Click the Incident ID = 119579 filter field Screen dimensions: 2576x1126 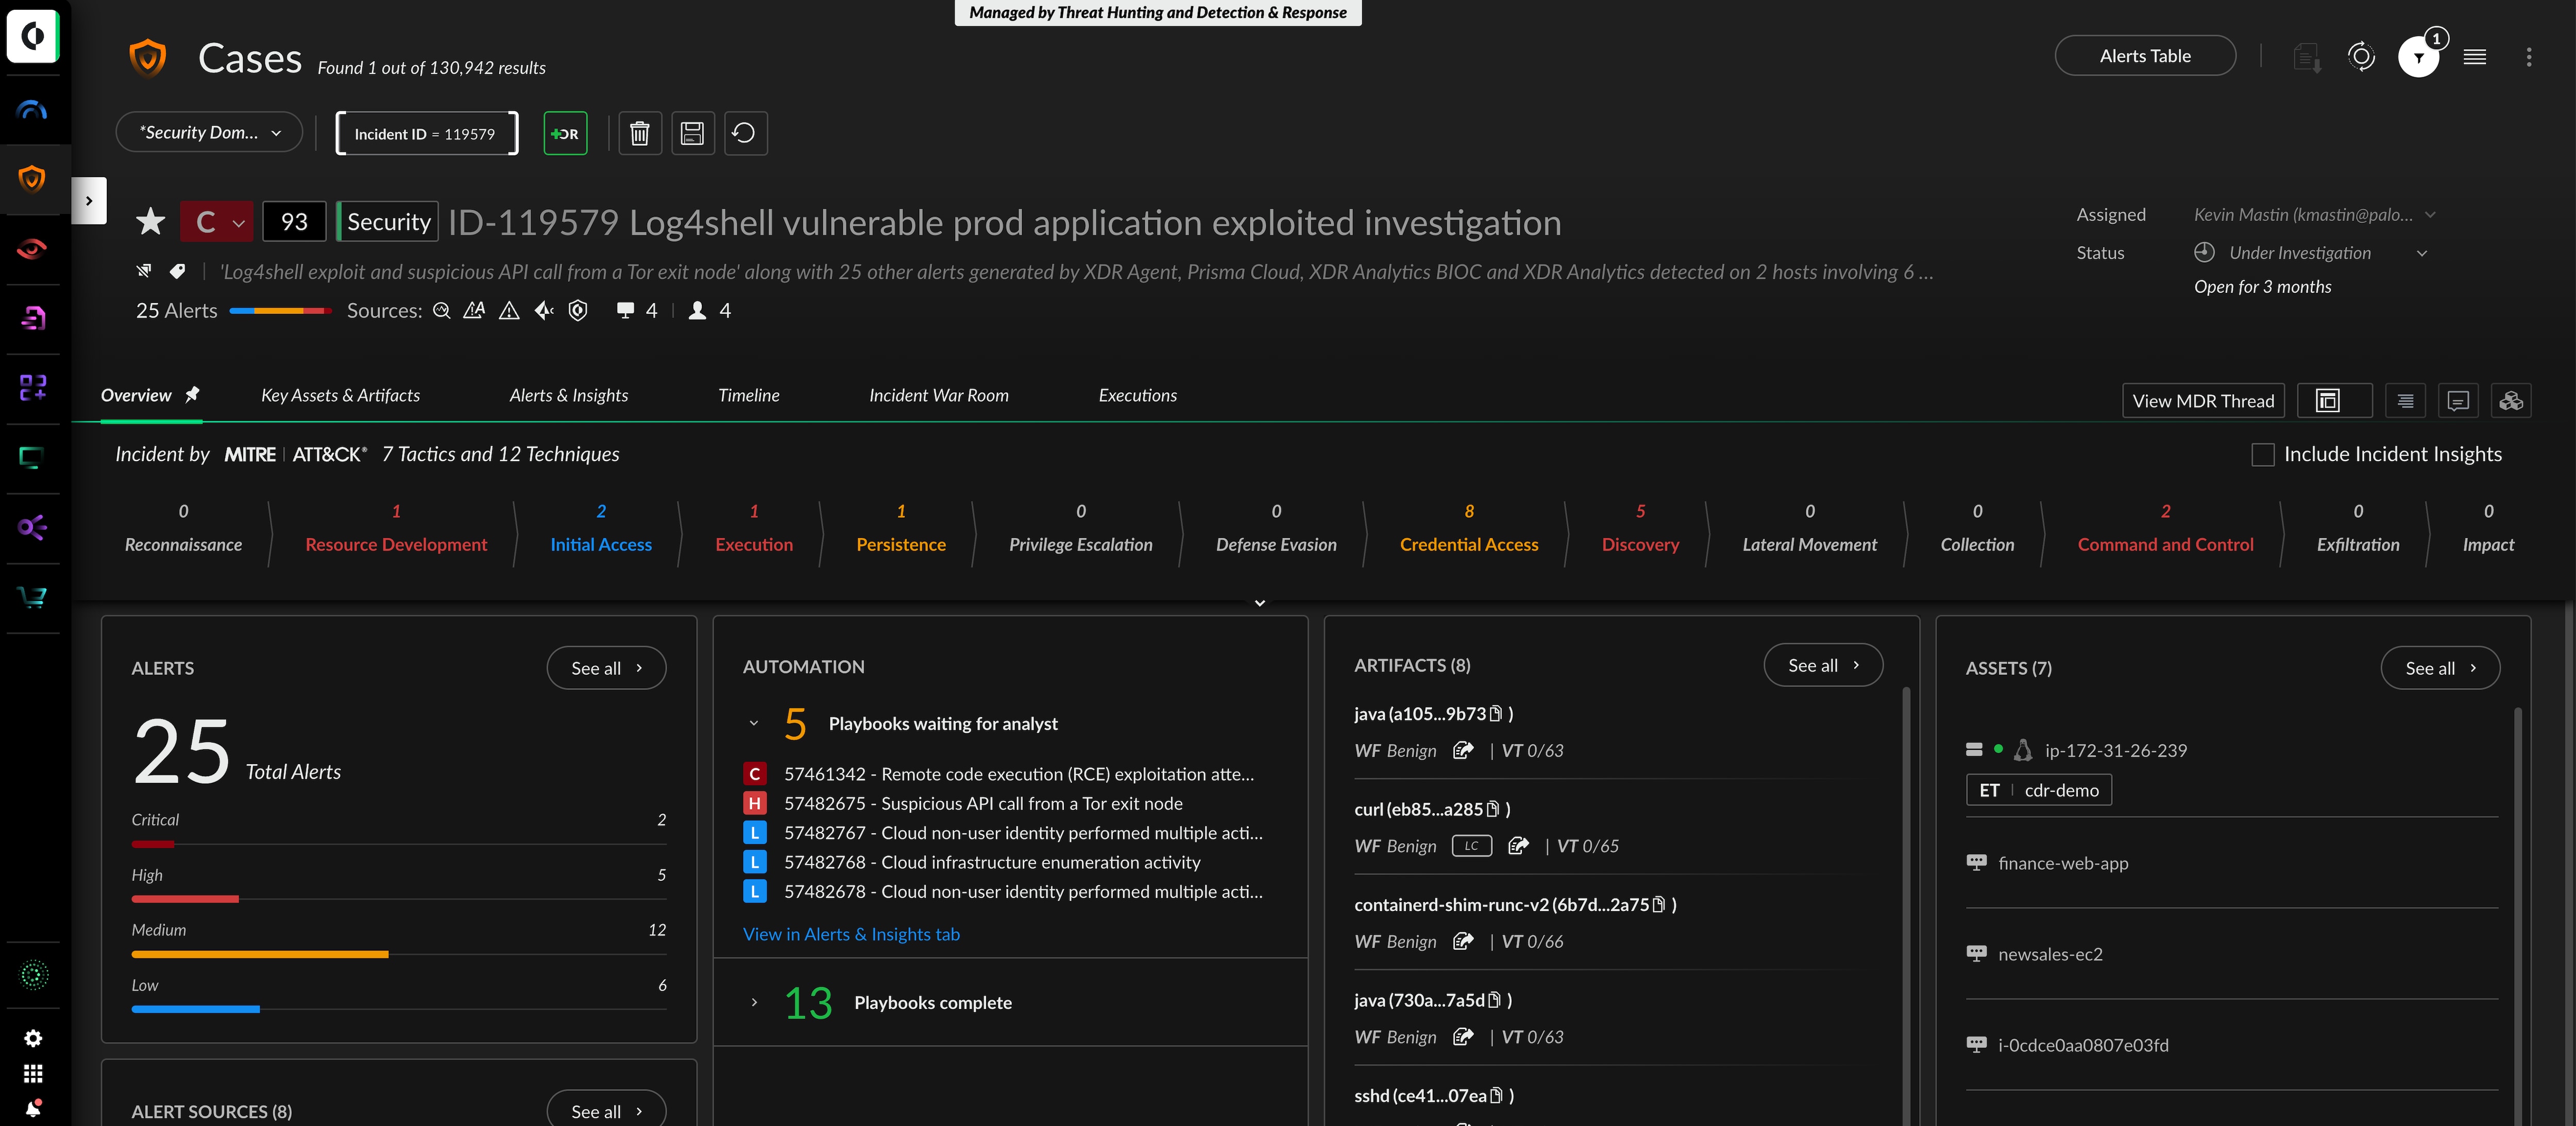[426, 133]
